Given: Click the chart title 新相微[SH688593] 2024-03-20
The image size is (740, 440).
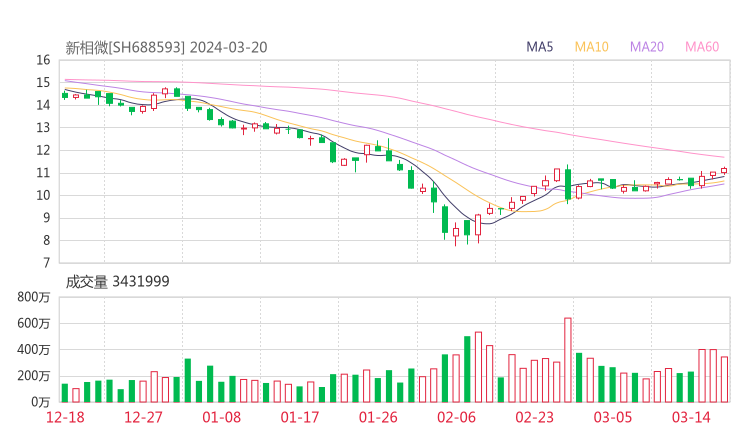Looking at the screenshot, I should coord(166,47).
